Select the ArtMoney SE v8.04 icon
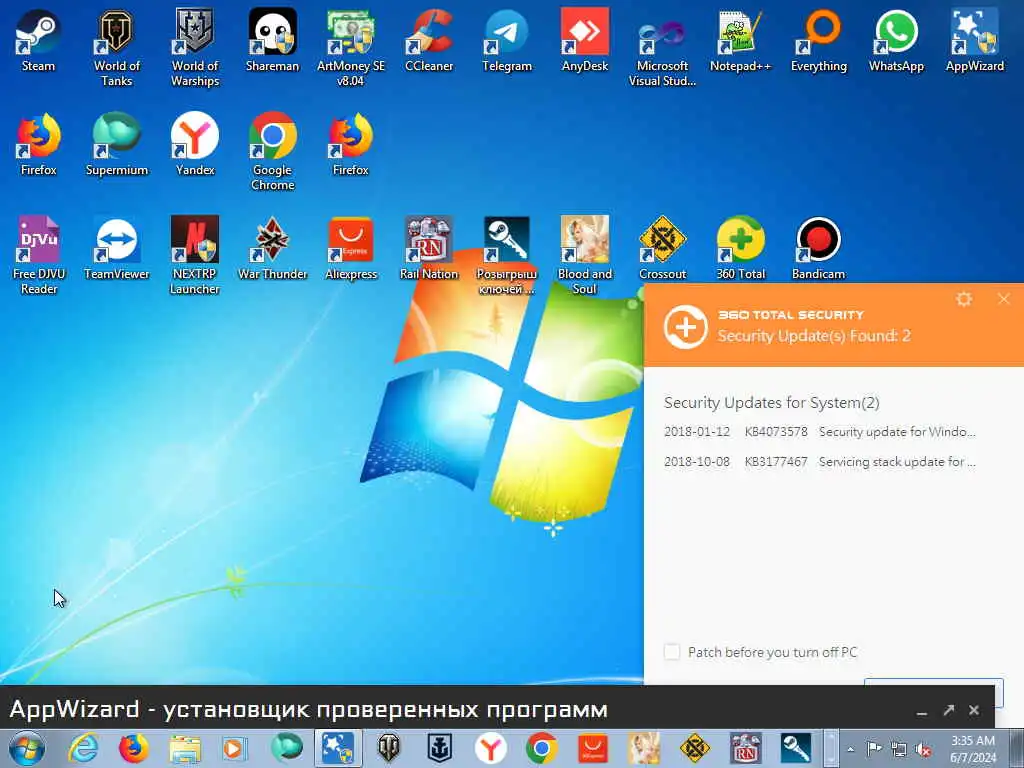 click(351, 47)
